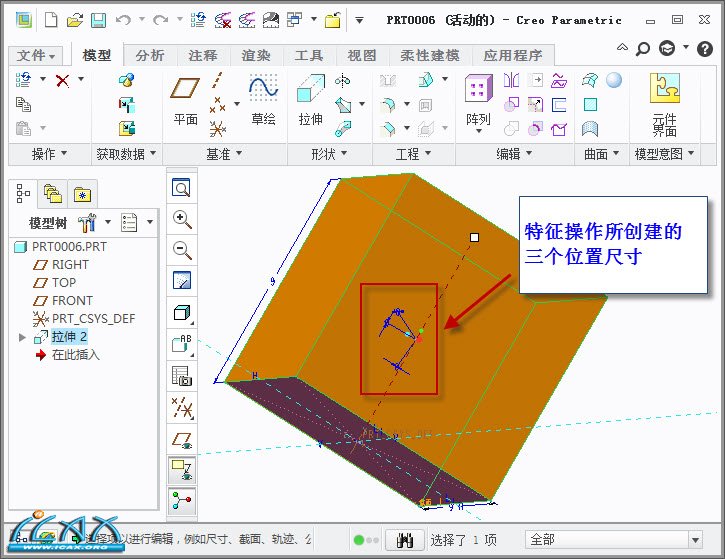Click the Regenerate icon in quick access toolbar
Image resolution: width=725 pixels, height=559 pixels.
198,20
